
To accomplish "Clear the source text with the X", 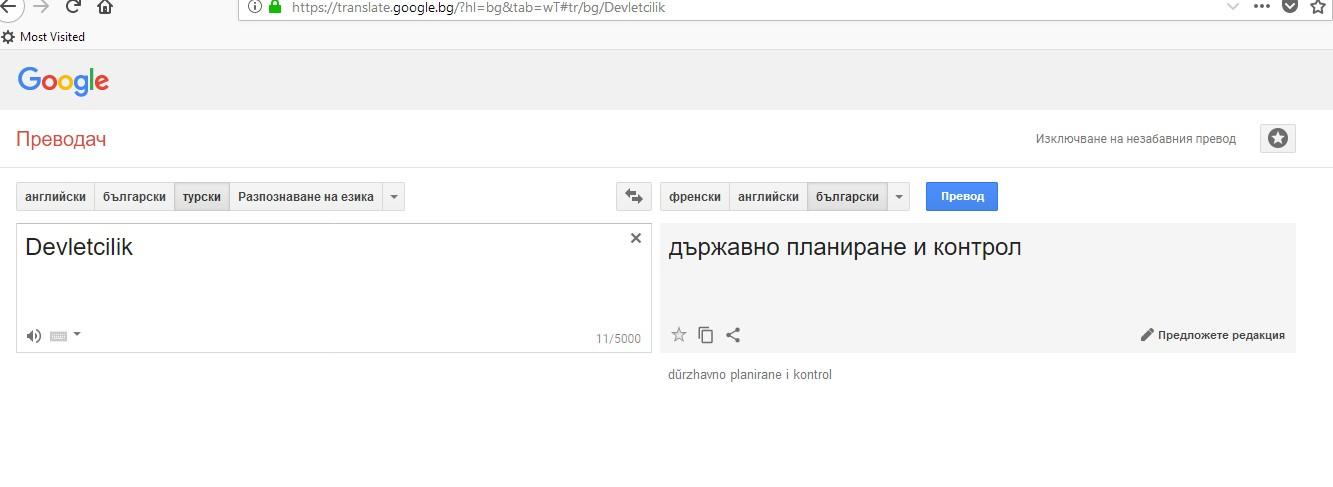I will [x=635, y=238].
